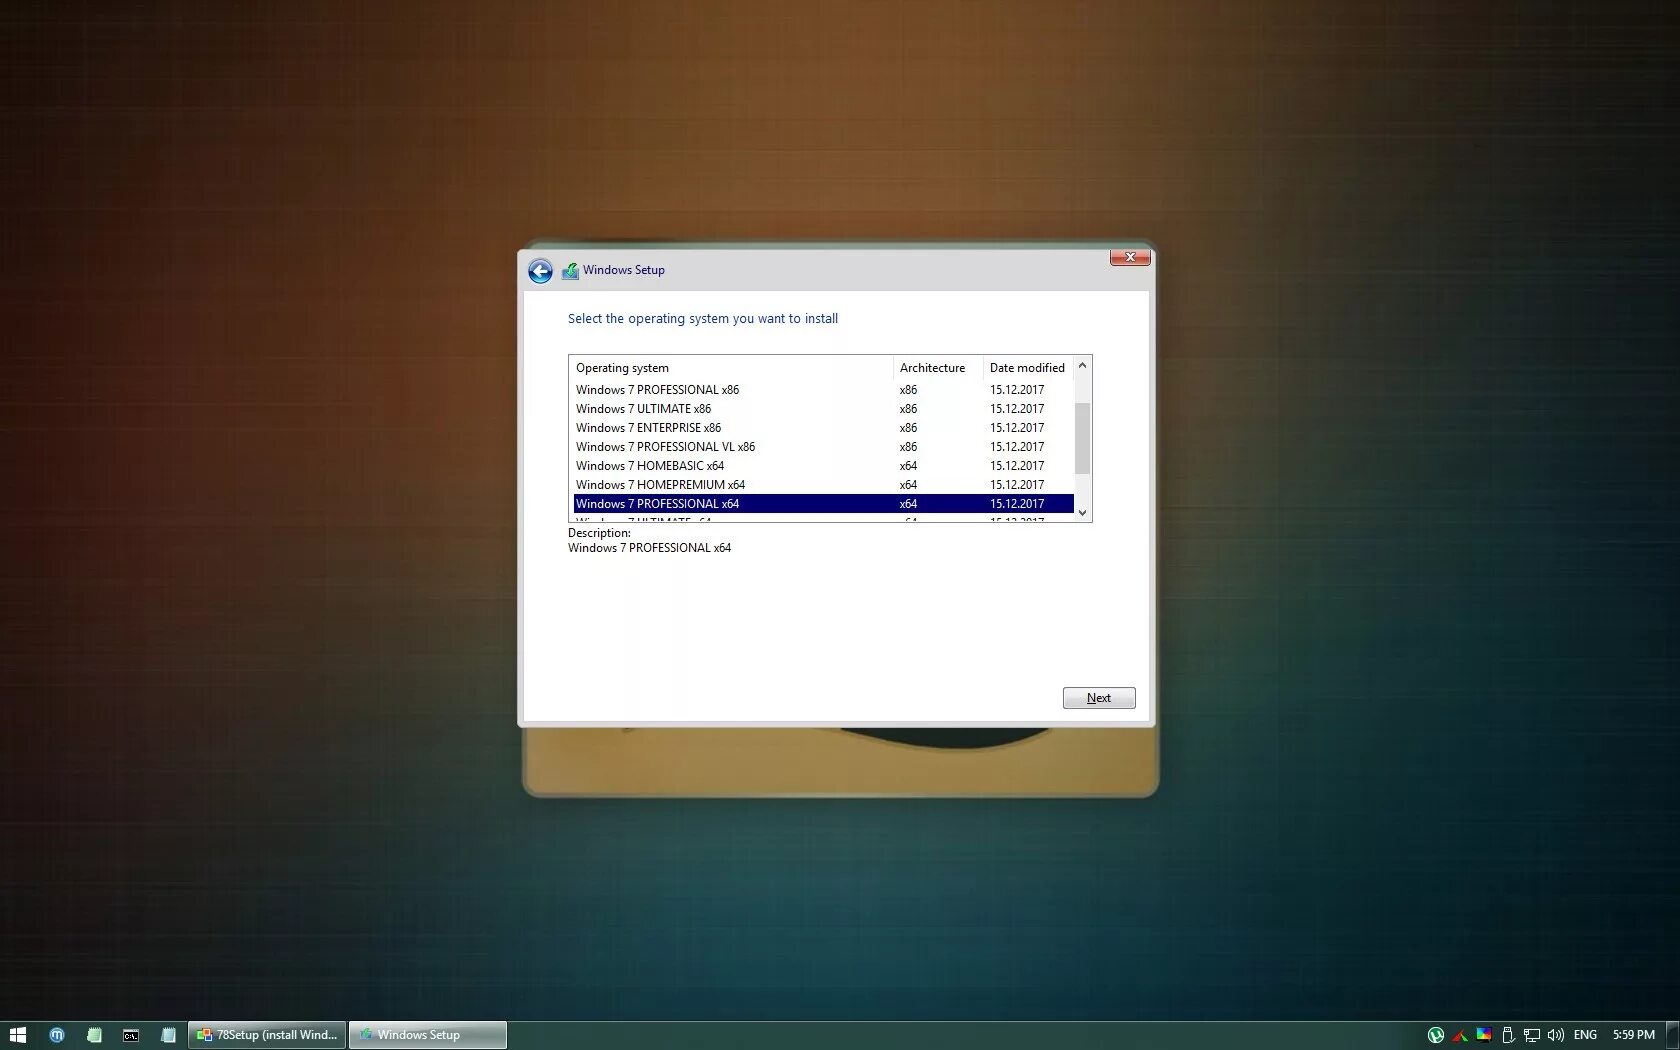Open the rainbow color display tray icon
Viewport: 1680px width, 1050px height.
click(1484, 1035)
